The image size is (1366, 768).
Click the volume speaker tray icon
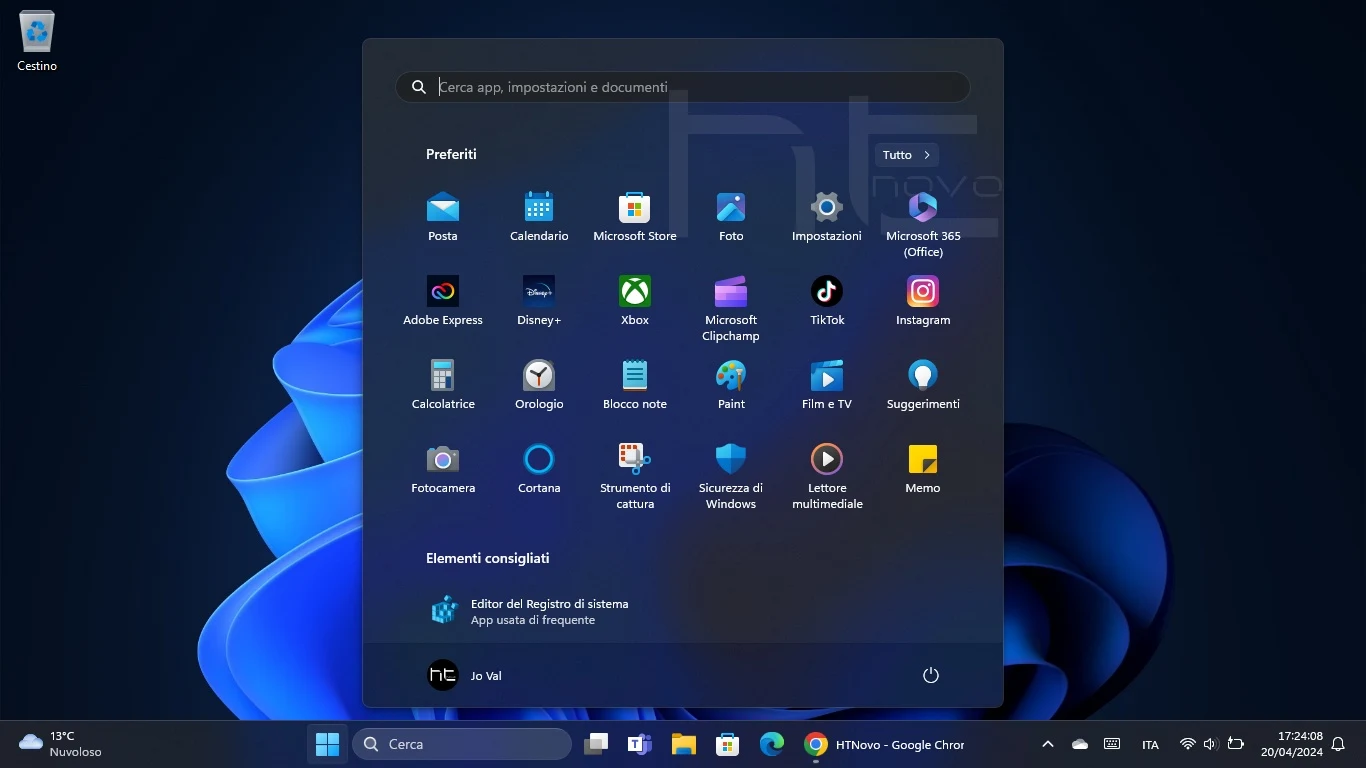(x=1210, y=744)
